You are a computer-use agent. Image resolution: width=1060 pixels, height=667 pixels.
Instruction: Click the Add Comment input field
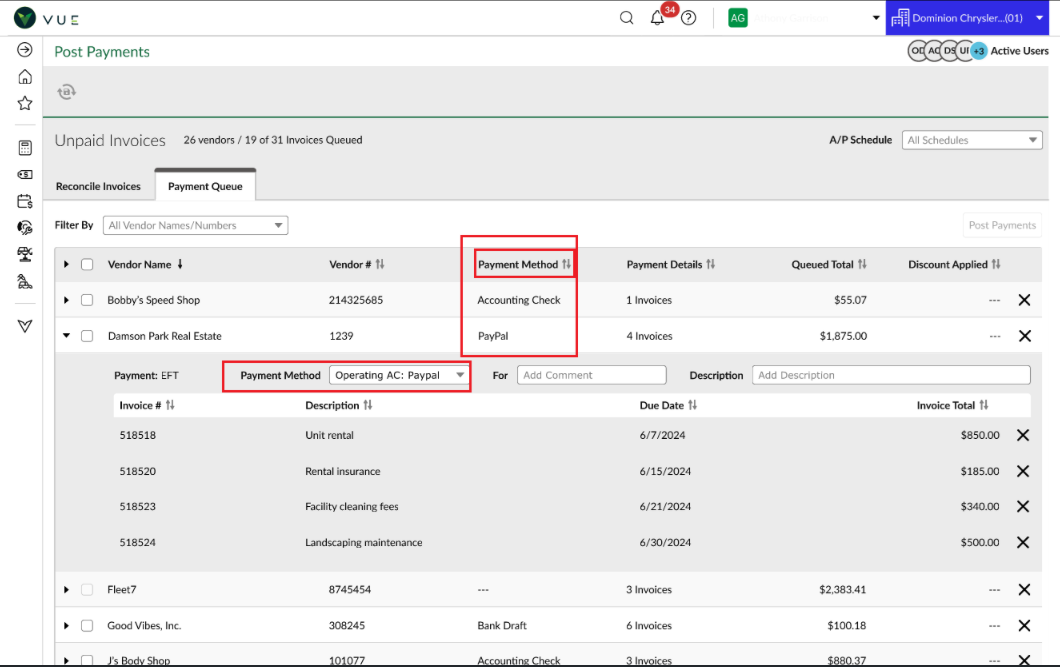(591, 375)
